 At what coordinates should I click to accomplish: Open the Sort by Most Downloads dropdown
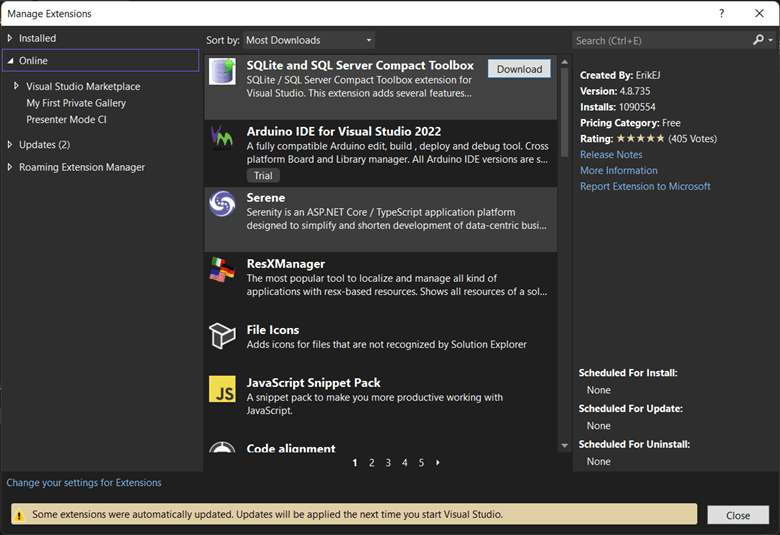click(x=309, y=40)
